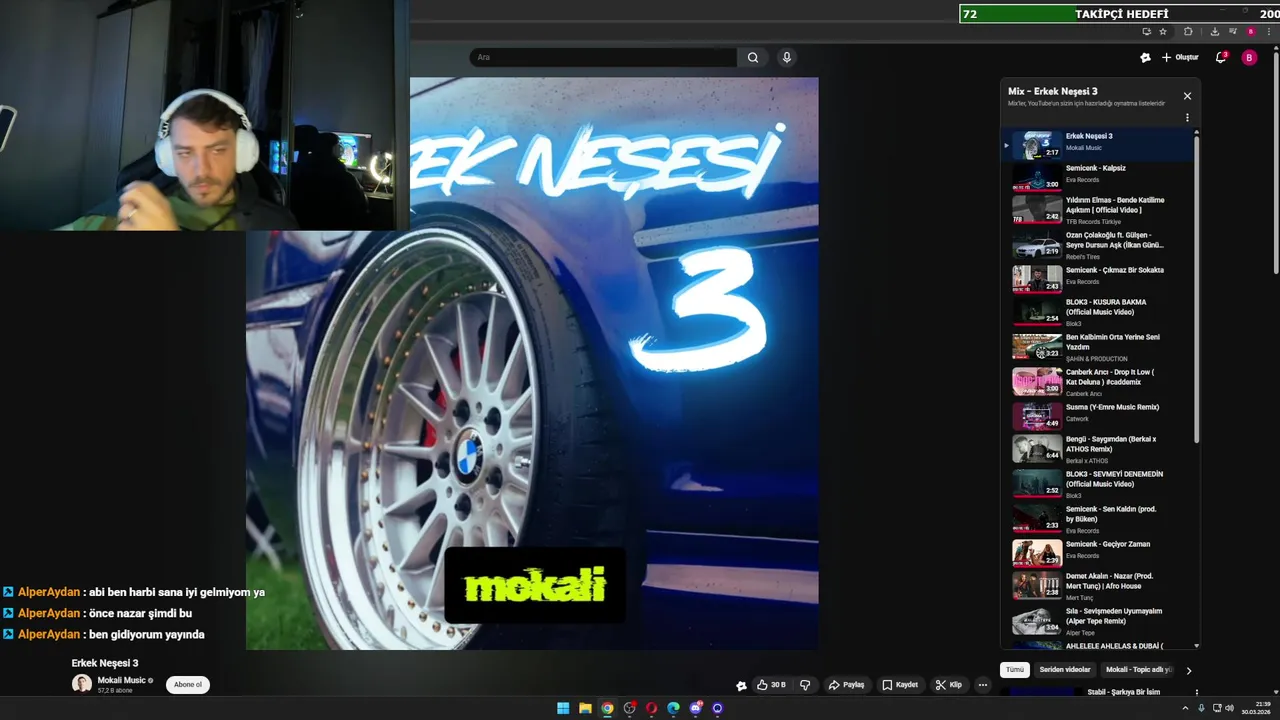Open Chrome media control icon
1280x720 pixels.
tap(1231, 31)
